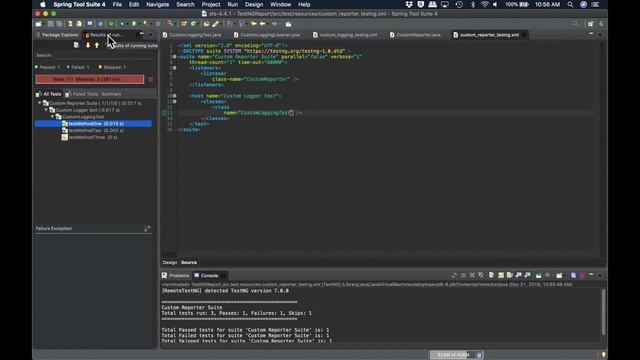Click Remove Launch X in Console toolbar
The height and width of the screenshot is (360, 640).
pyautogui.click(x=472, y=276)
